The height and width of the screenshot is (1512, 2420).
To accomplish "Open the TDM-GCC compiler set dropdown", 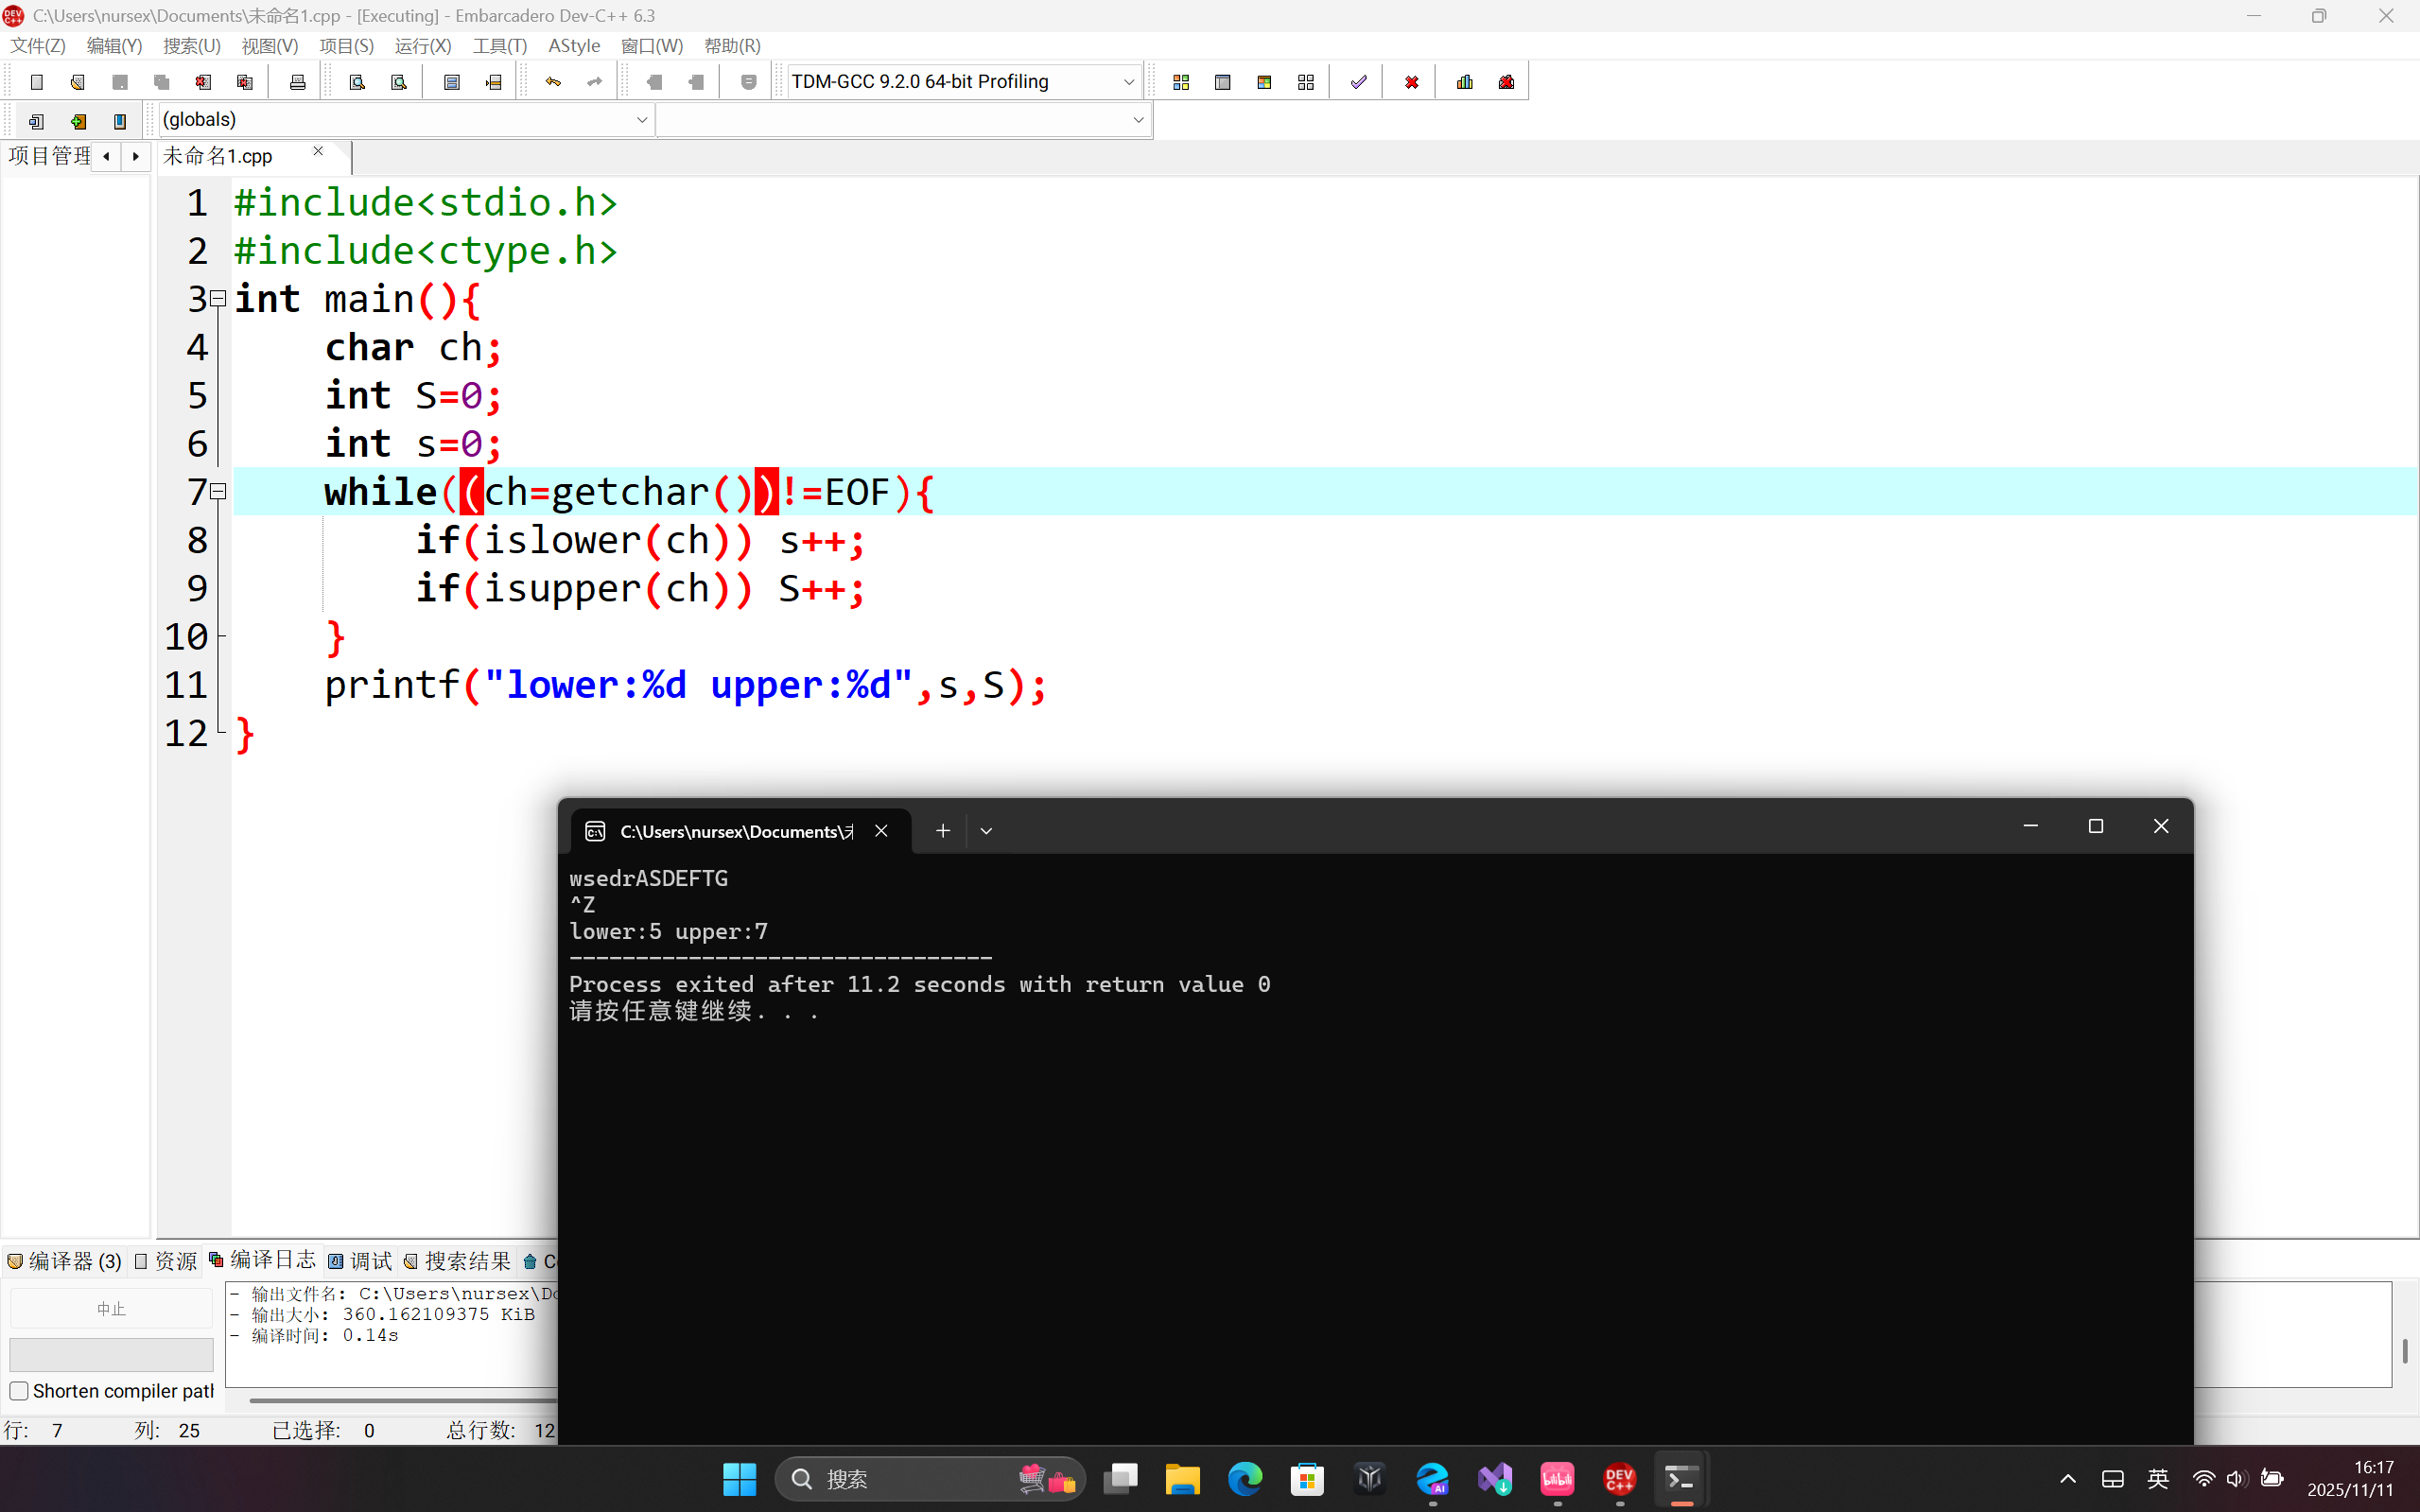I will (1128, 82).
